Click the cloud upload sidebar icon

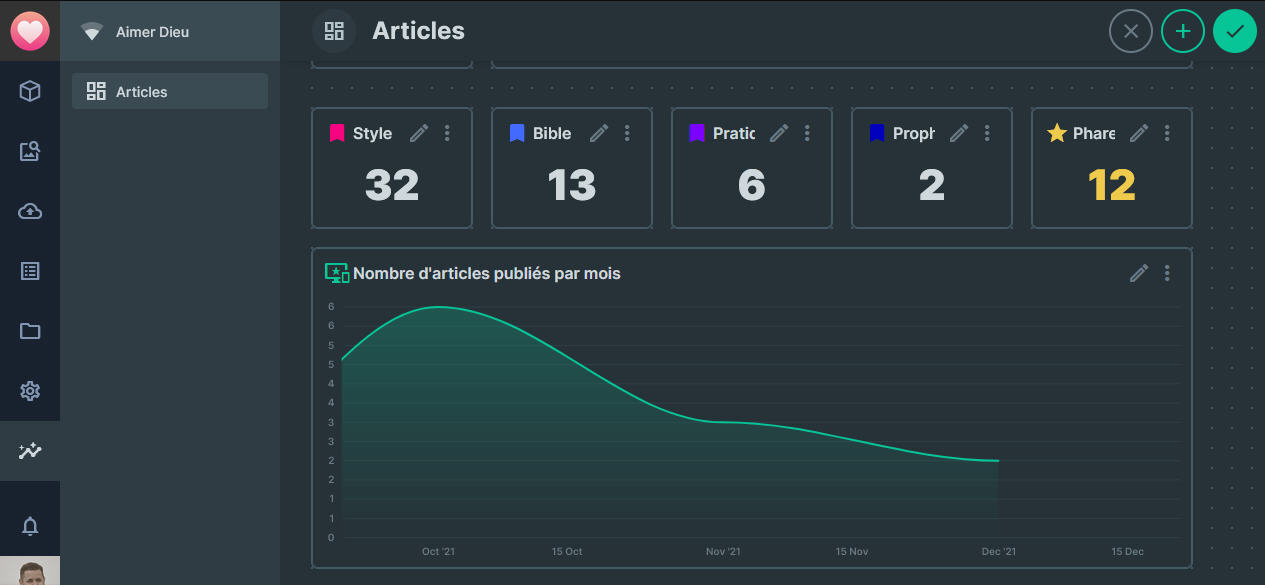tap(30, 211)
